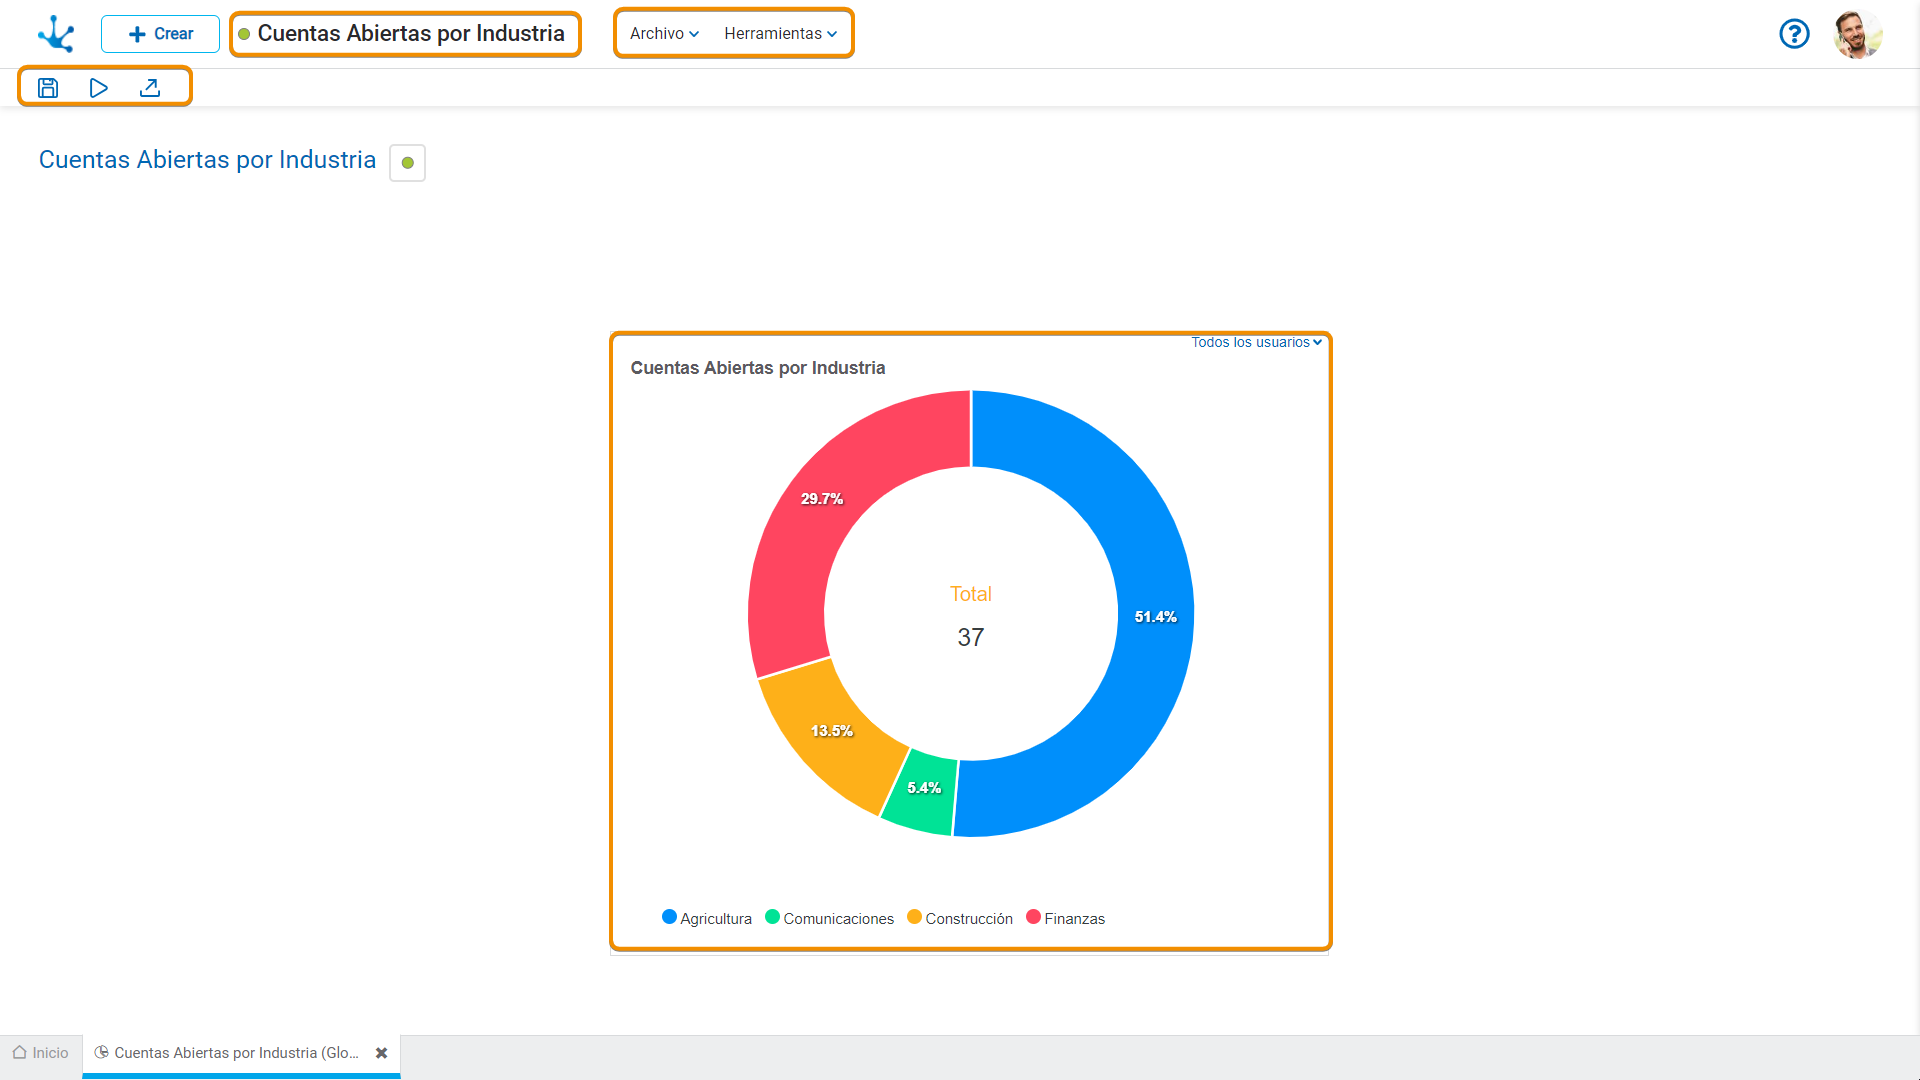The image size is (1920, 1080).
Task: Open the Todos los usuarios dropdown
Action: pyautogui.click(x=1256, y=342)
